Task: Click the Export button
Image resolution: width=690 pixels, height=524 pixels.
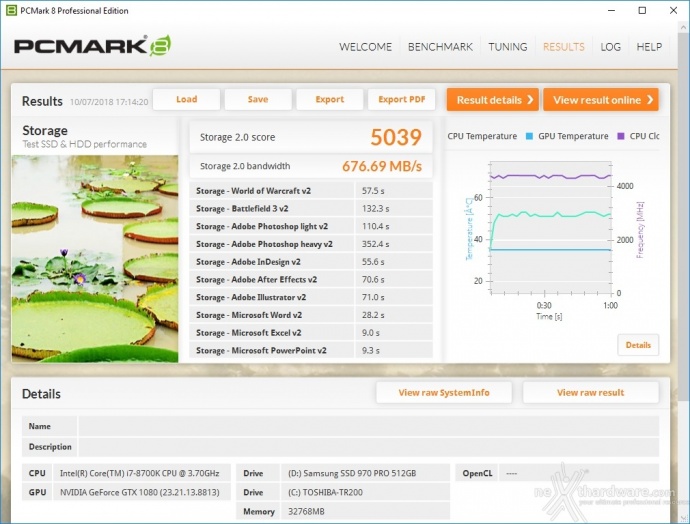Action: [x=330, y=99]
